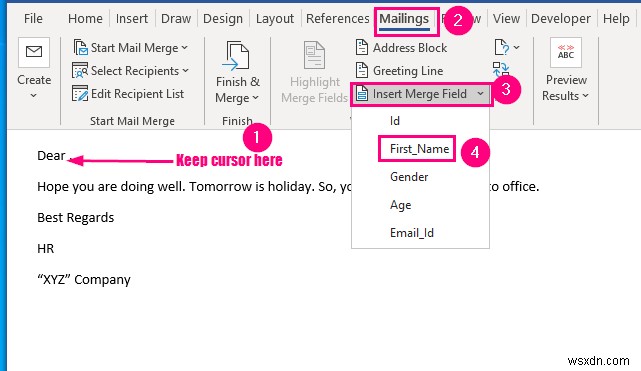Click the Highlight Merge Fields icon
The height and width of the screenshot is (371, 641).
point(314,55)
